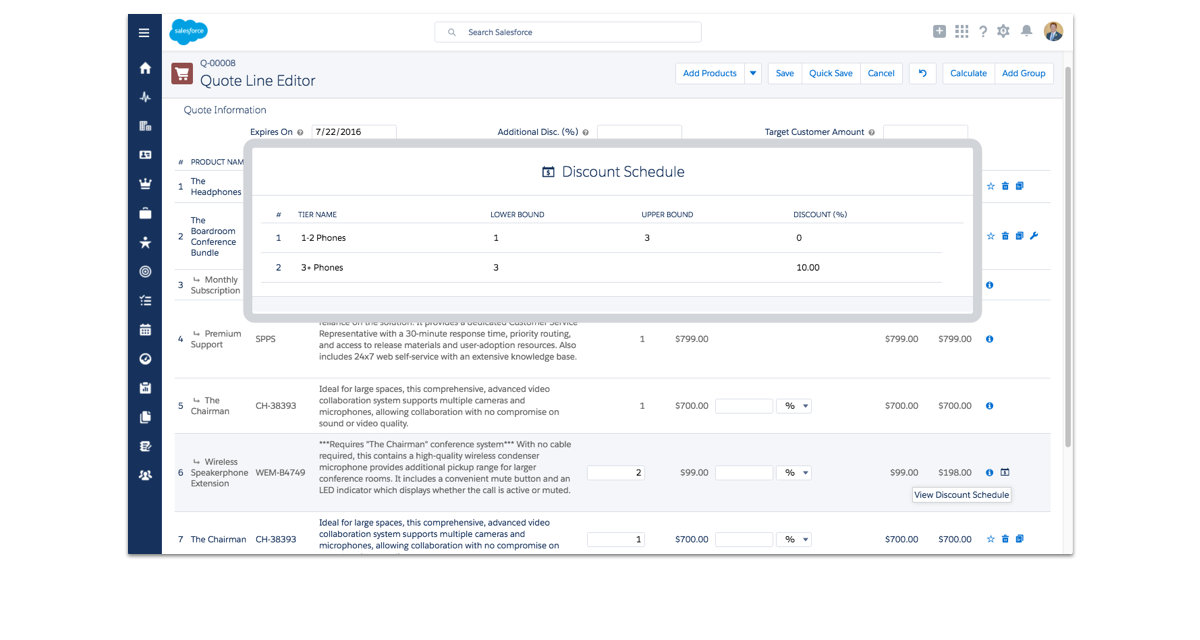
Task: Open the hamburger navigation menu
Action: point(144,32)
